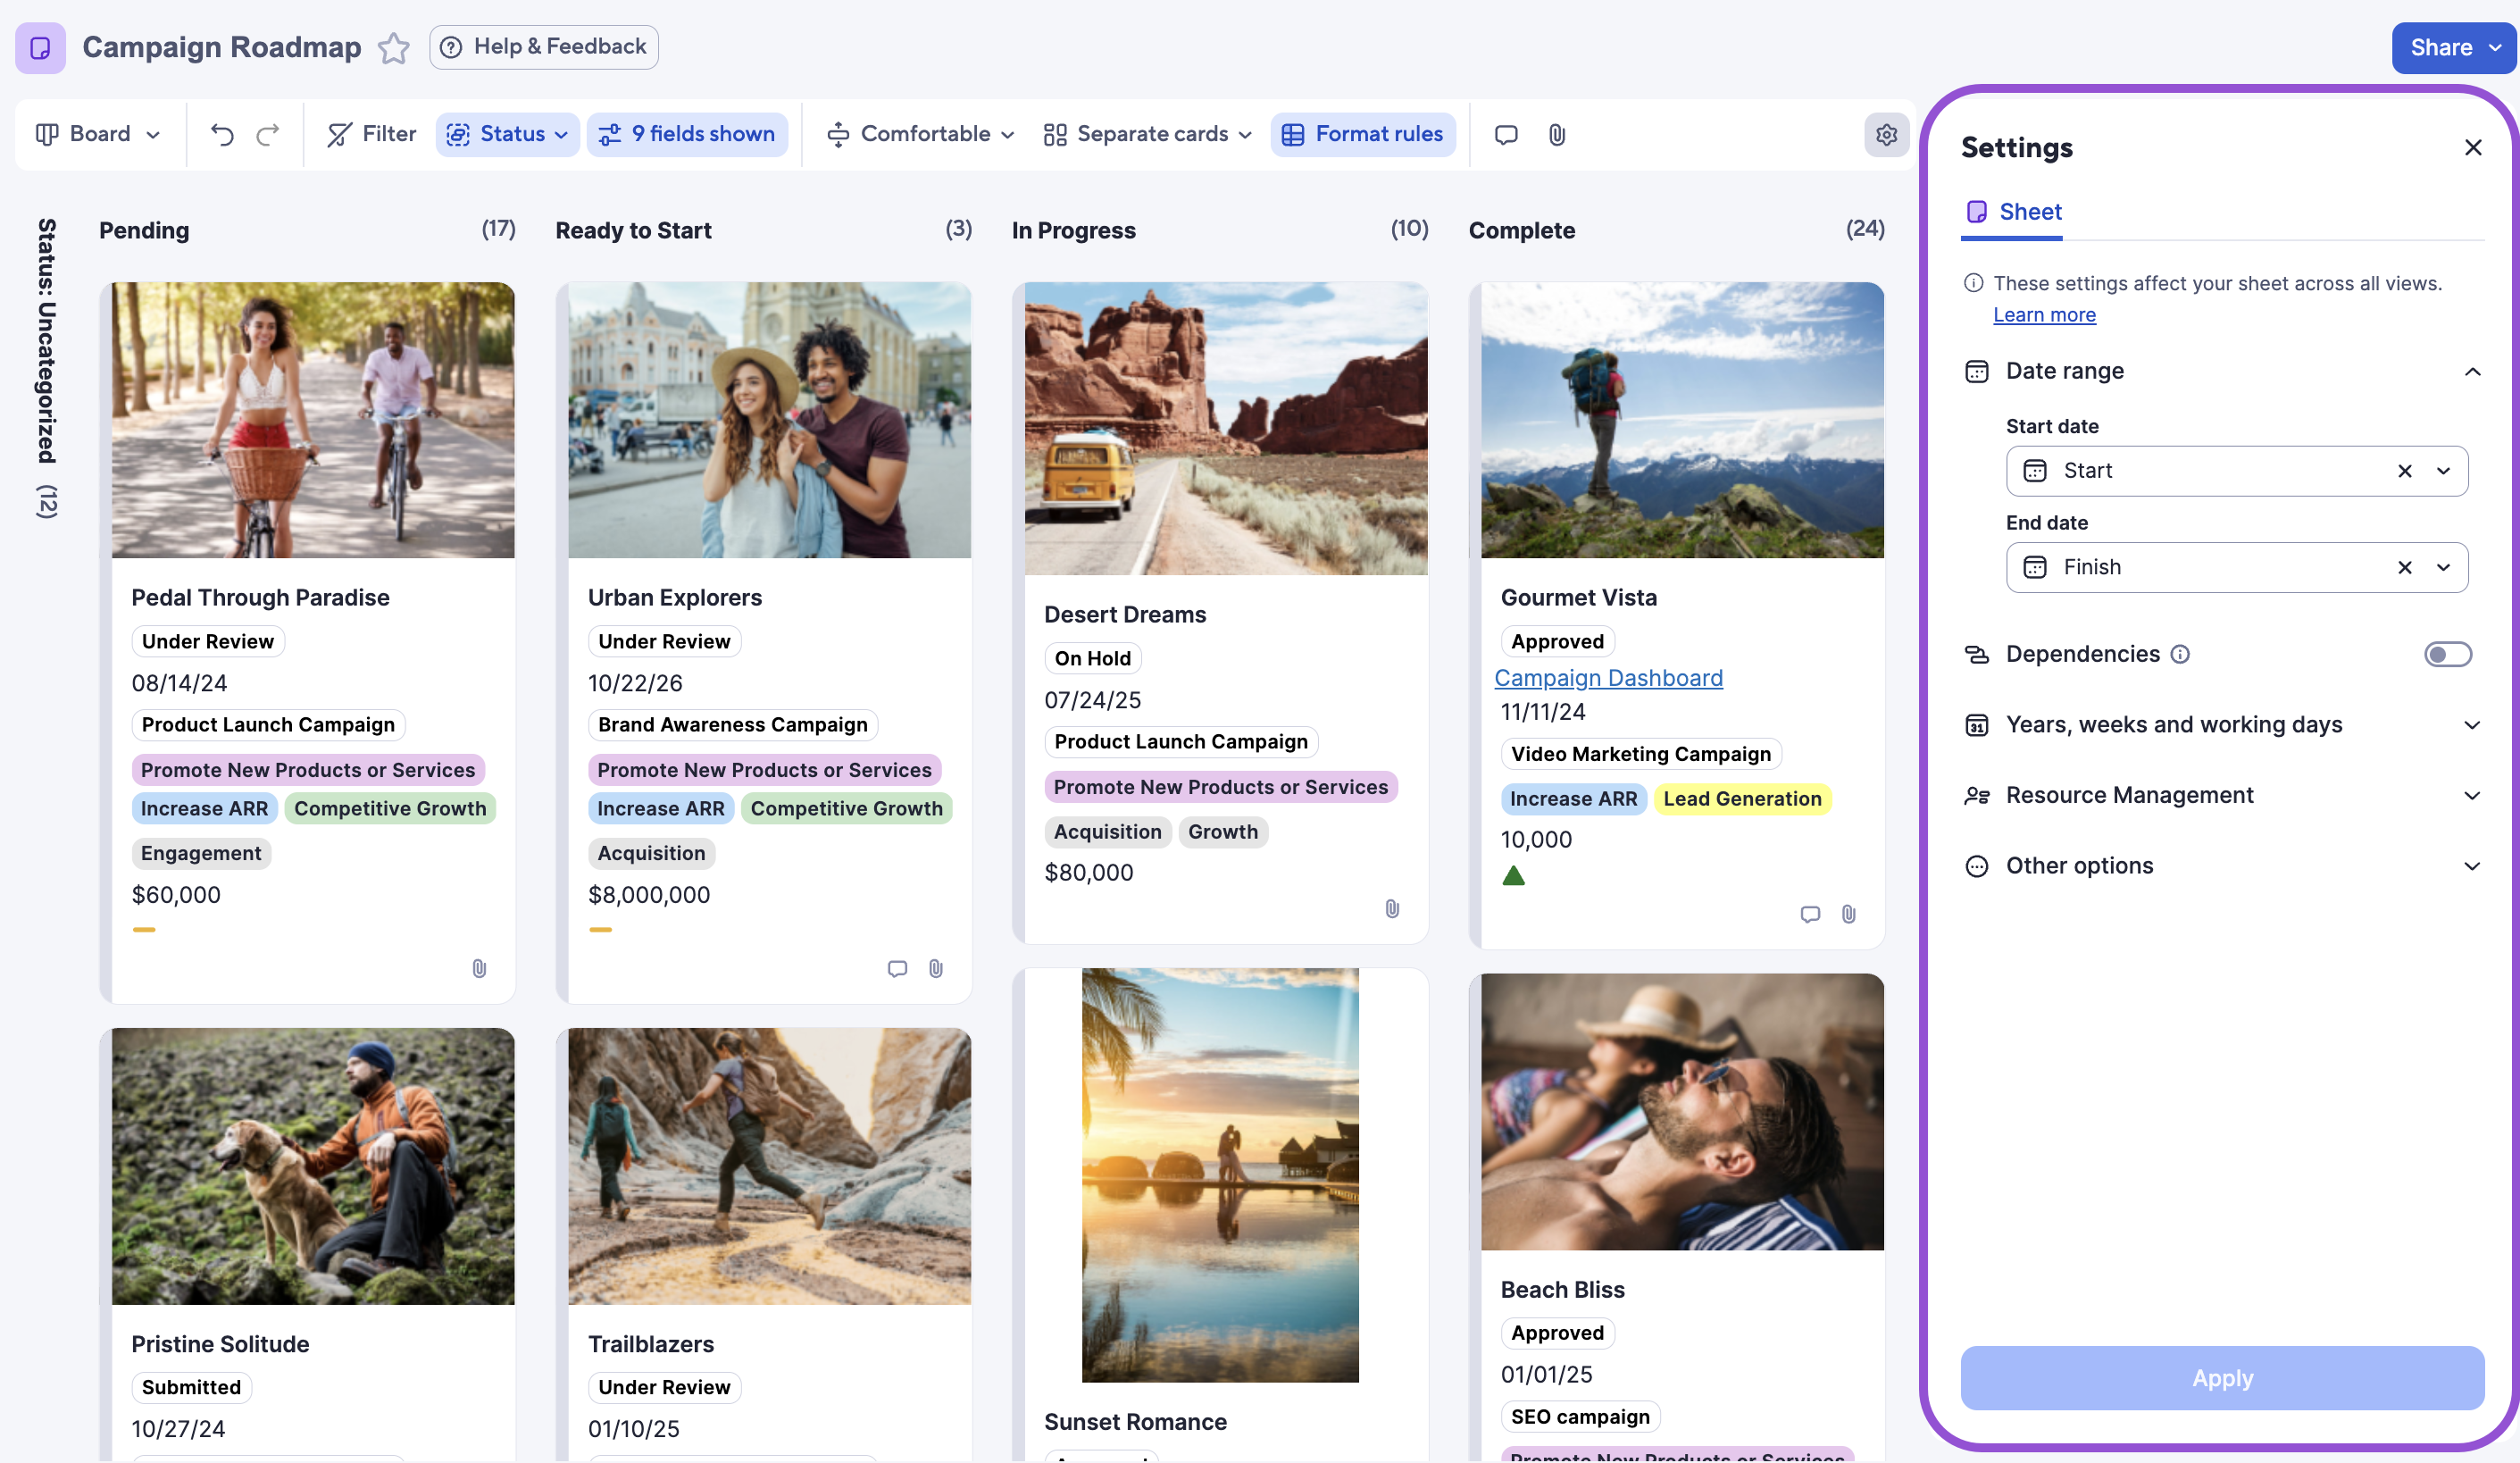
Task: Open comments on the Urban Explorers card
Action: click(897, 968)
